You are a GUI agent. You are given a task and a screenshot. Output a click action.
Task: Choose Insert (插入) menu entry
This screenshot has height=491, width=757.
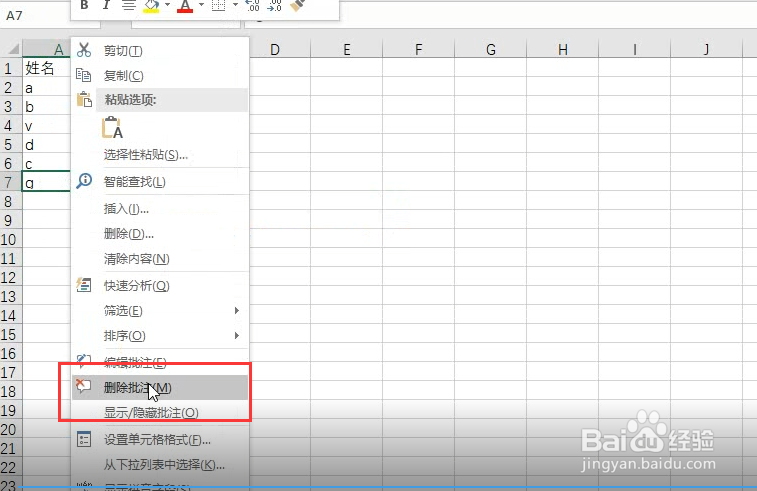(160, 209)
